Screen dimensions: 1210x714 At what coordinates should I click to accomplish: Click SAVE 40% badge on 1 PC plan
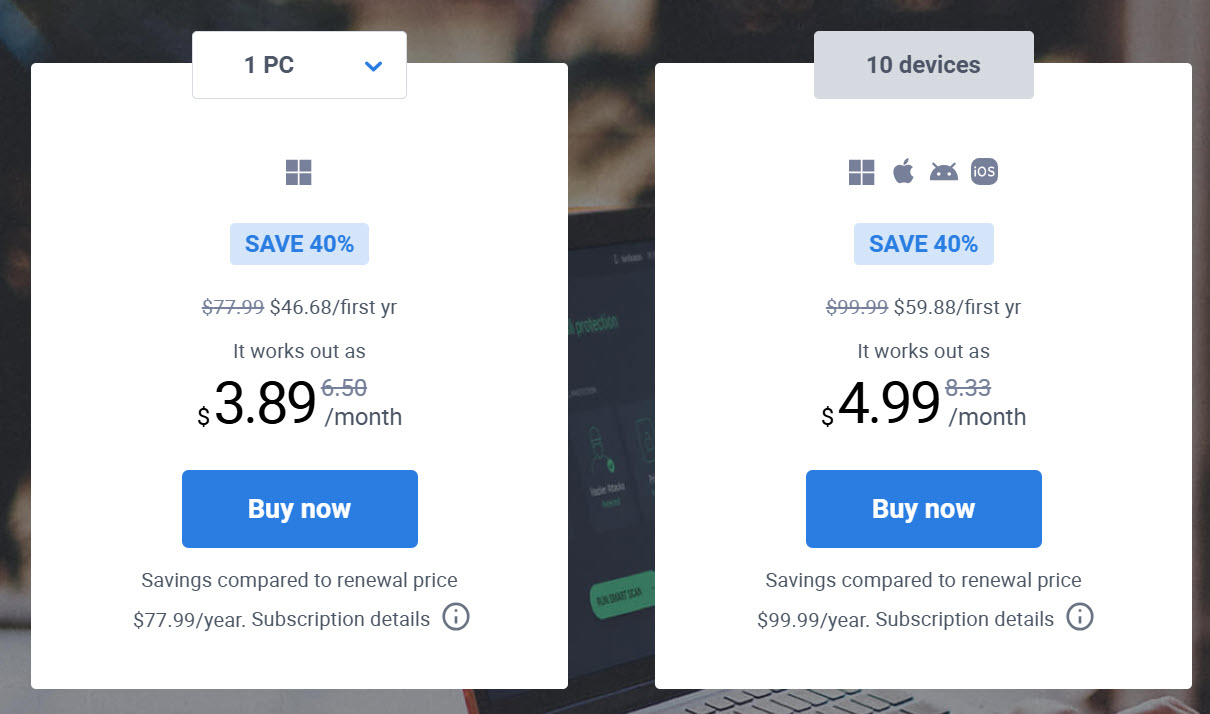299,244
